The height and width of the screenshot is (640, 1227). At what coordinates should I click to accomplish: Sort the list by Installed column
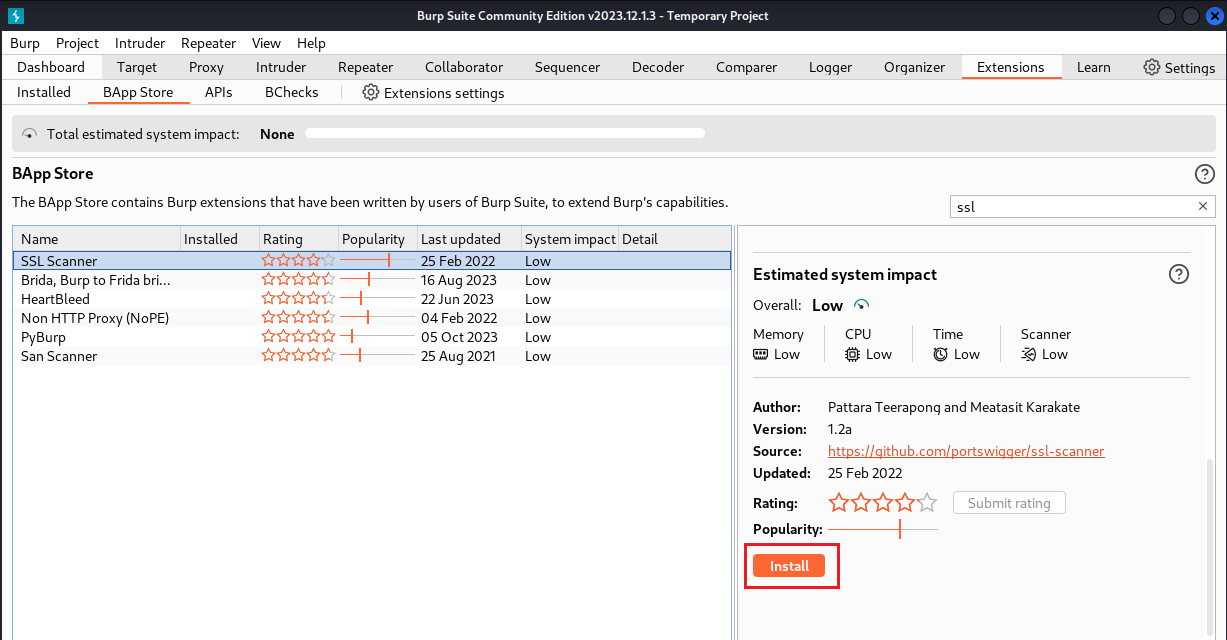(219, 239)
